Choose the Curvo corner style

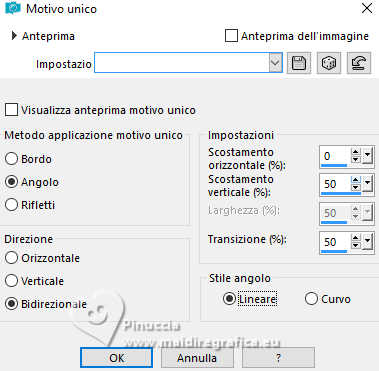[311, 299]
